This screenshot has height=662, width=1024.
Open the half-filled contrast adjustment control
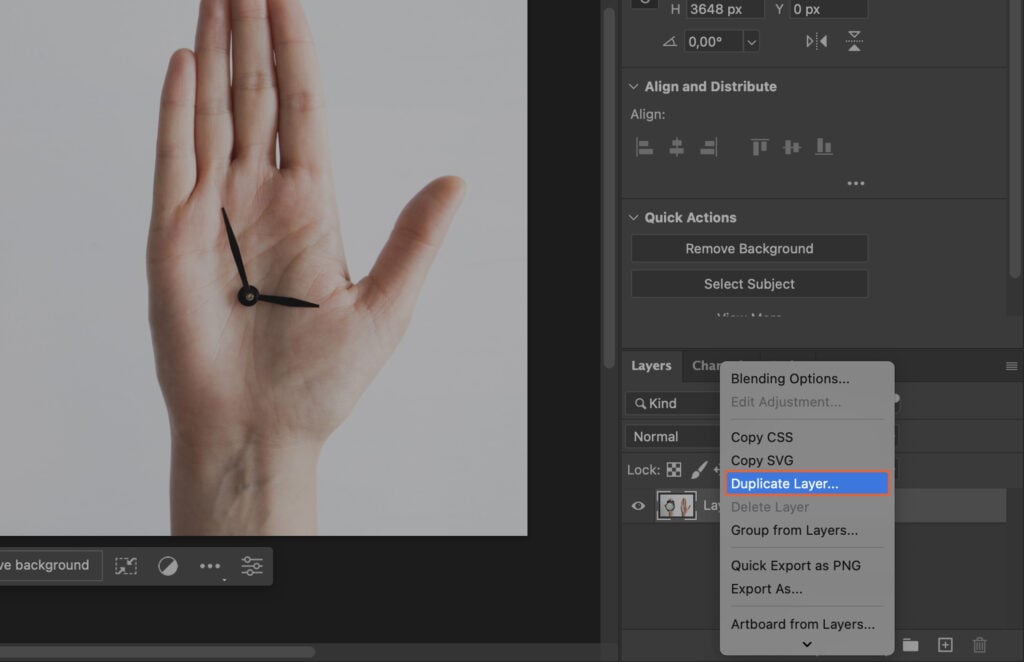pos(168,565)
